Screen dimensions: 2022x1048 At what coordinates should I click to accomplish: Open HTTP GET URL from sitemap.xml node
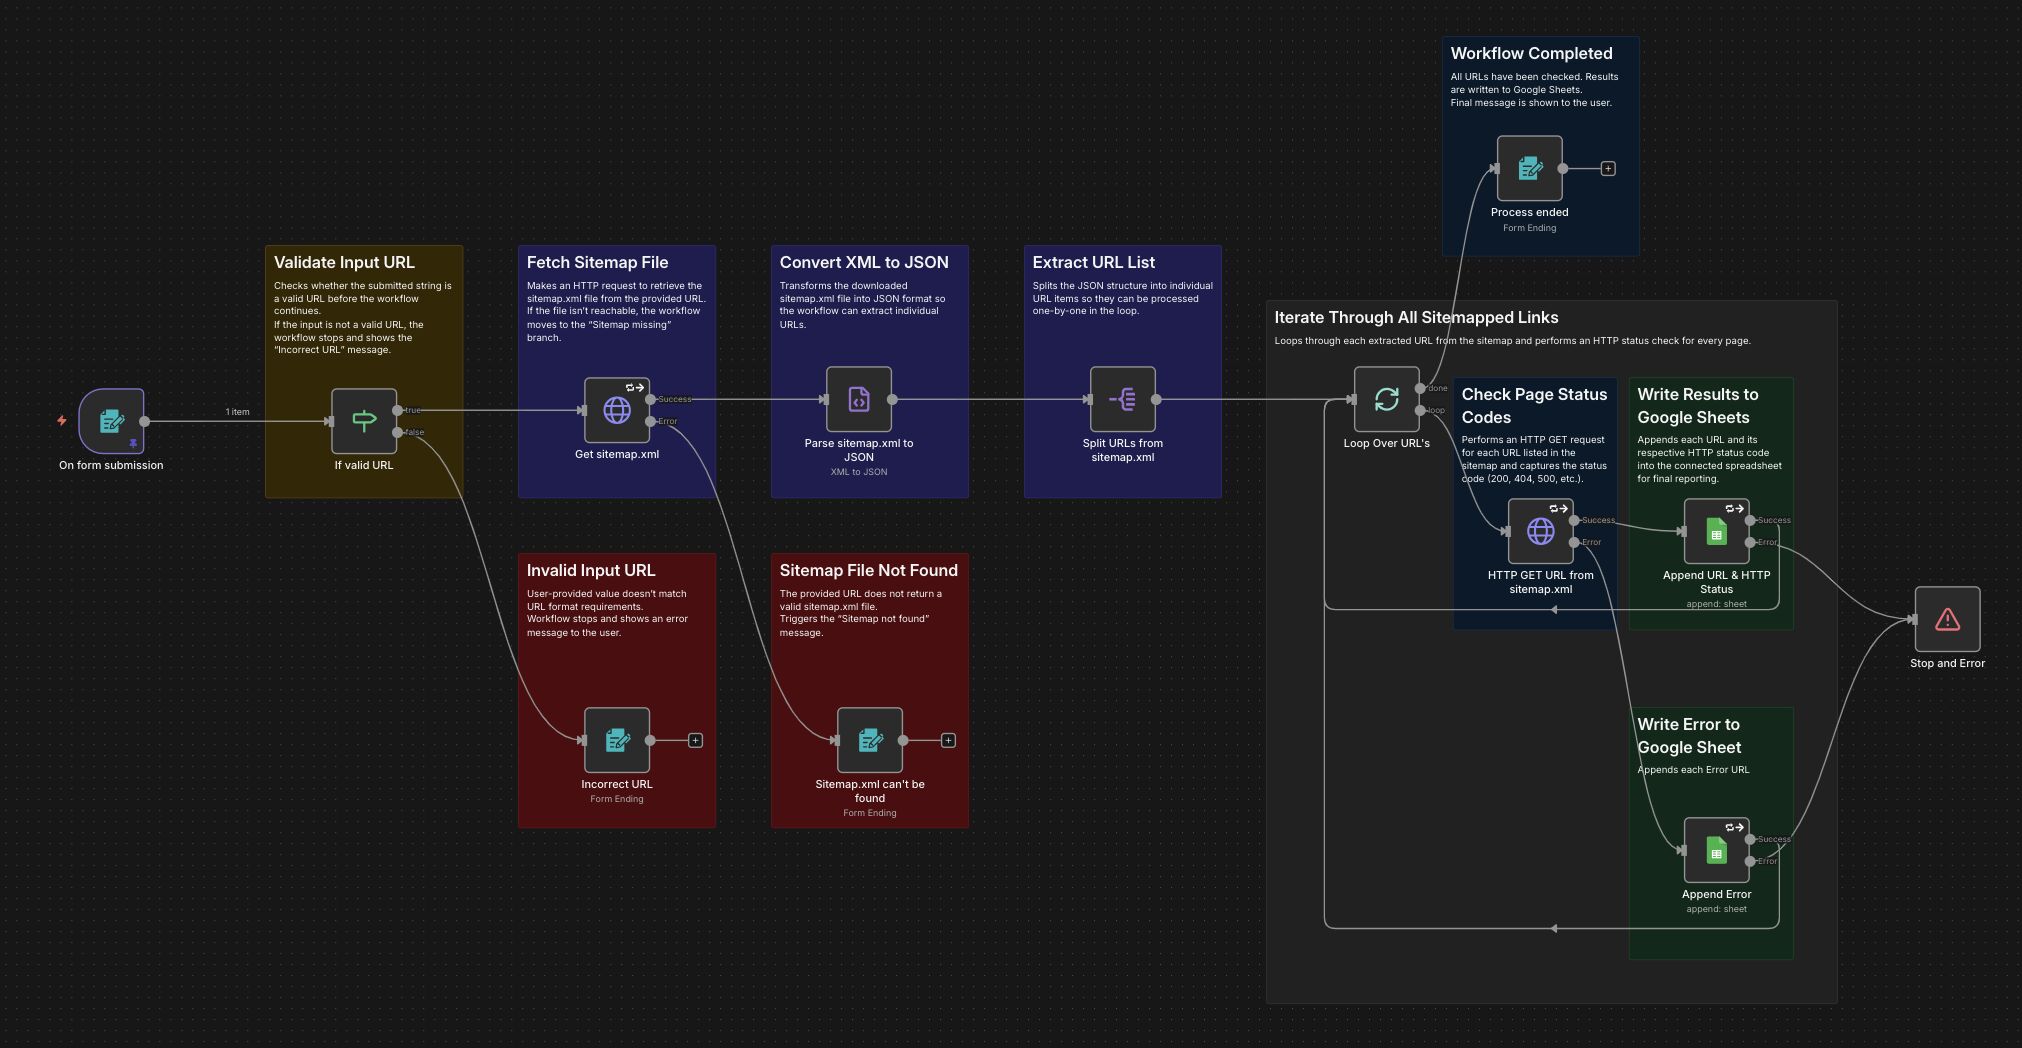coord(1540,531)
